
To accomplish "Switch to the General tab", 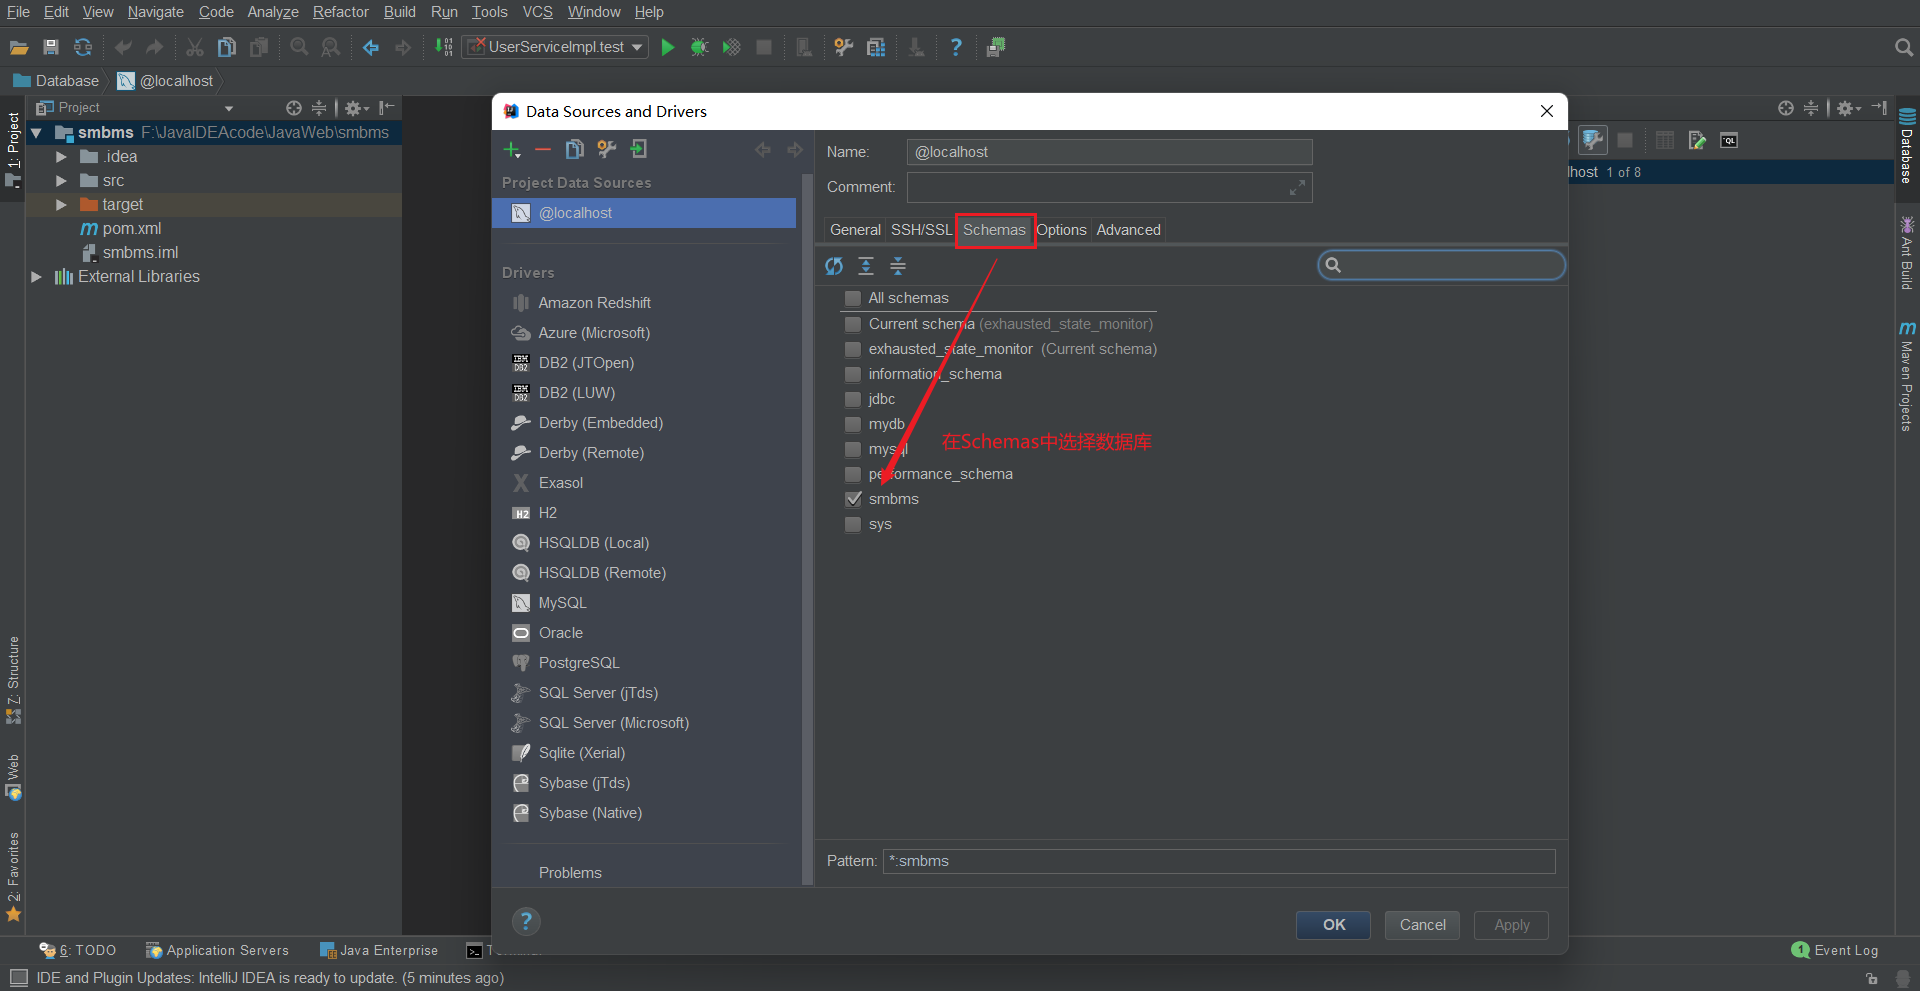I will coord(855,230).
